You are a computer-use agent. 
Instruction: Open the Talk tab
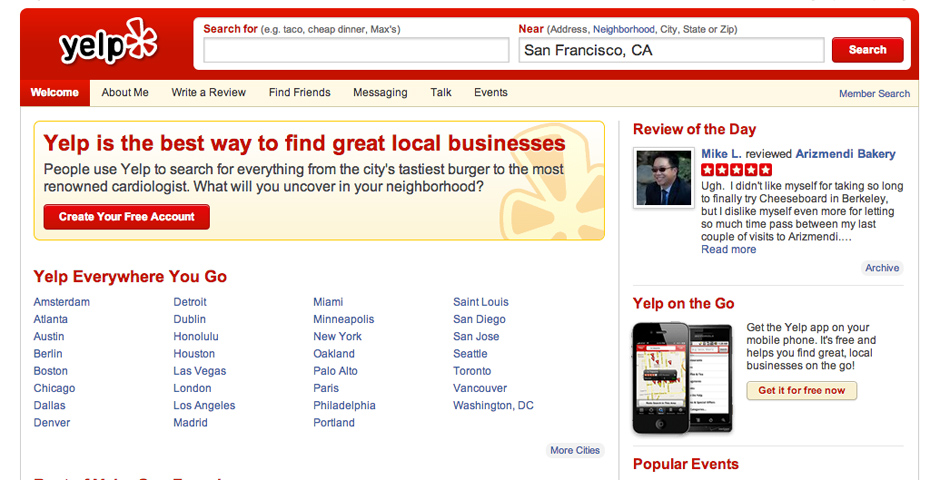click(x=441, y=92)
